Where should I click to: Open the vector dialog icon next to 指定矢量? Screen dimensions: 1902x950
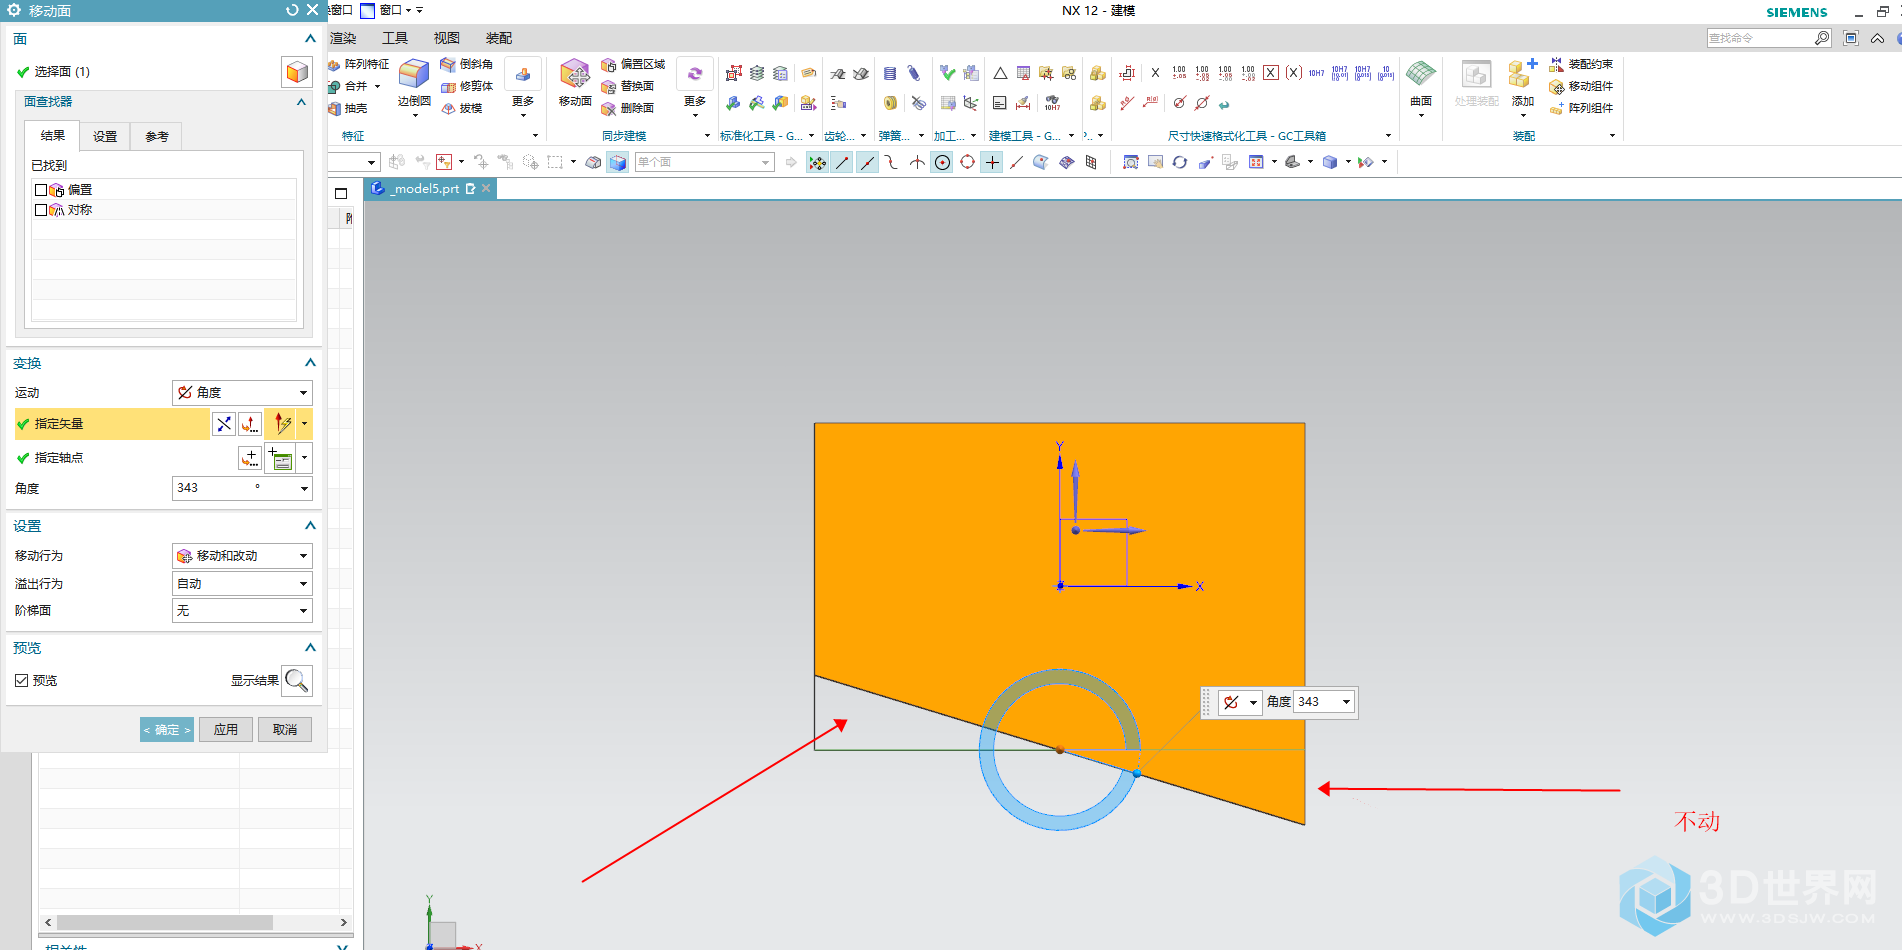pyautogui.click(x=250, y=424)
